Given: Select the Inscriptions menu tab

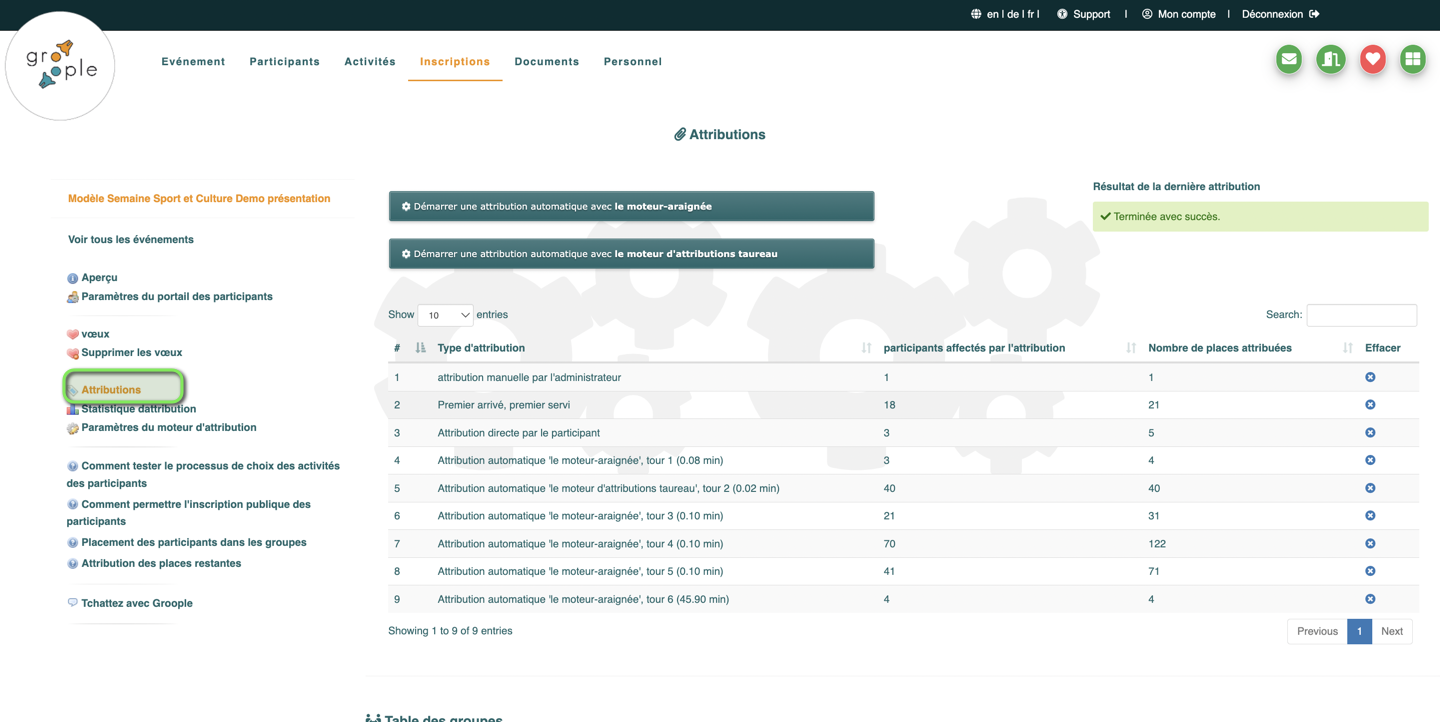Looking at the screenshot, I should tap(455, 62).
